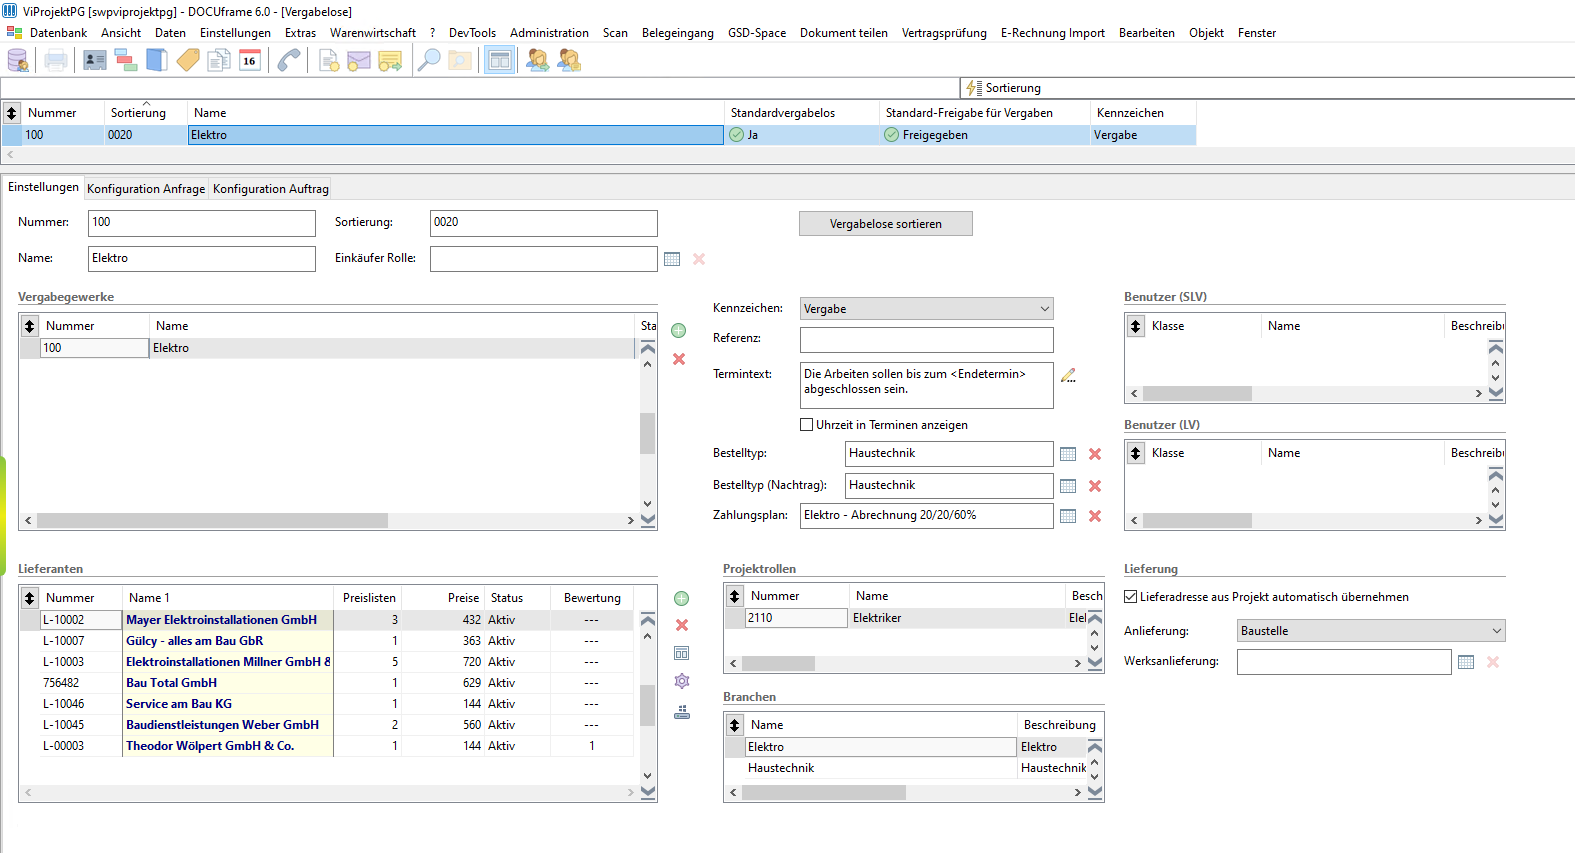This screenshot has height=853, width=1575.
Task: Click the users with note icon
Action: tap(569, 60)
